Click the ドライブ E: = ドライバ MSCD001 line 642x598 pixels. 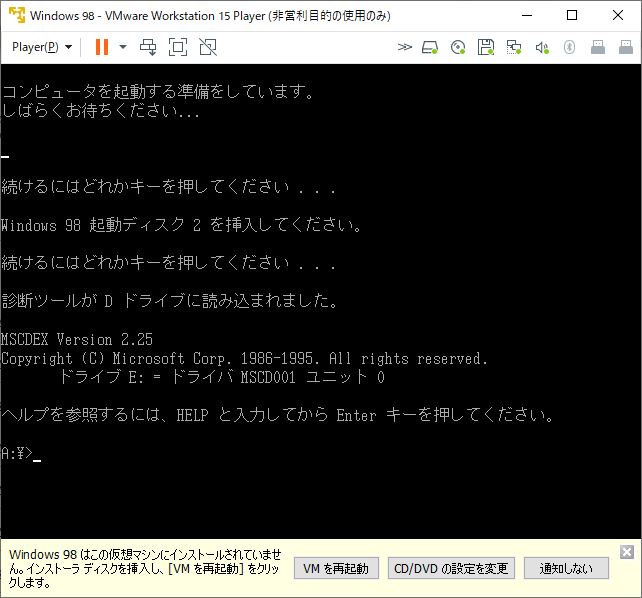pyautogui.click(x=222, y=377)
